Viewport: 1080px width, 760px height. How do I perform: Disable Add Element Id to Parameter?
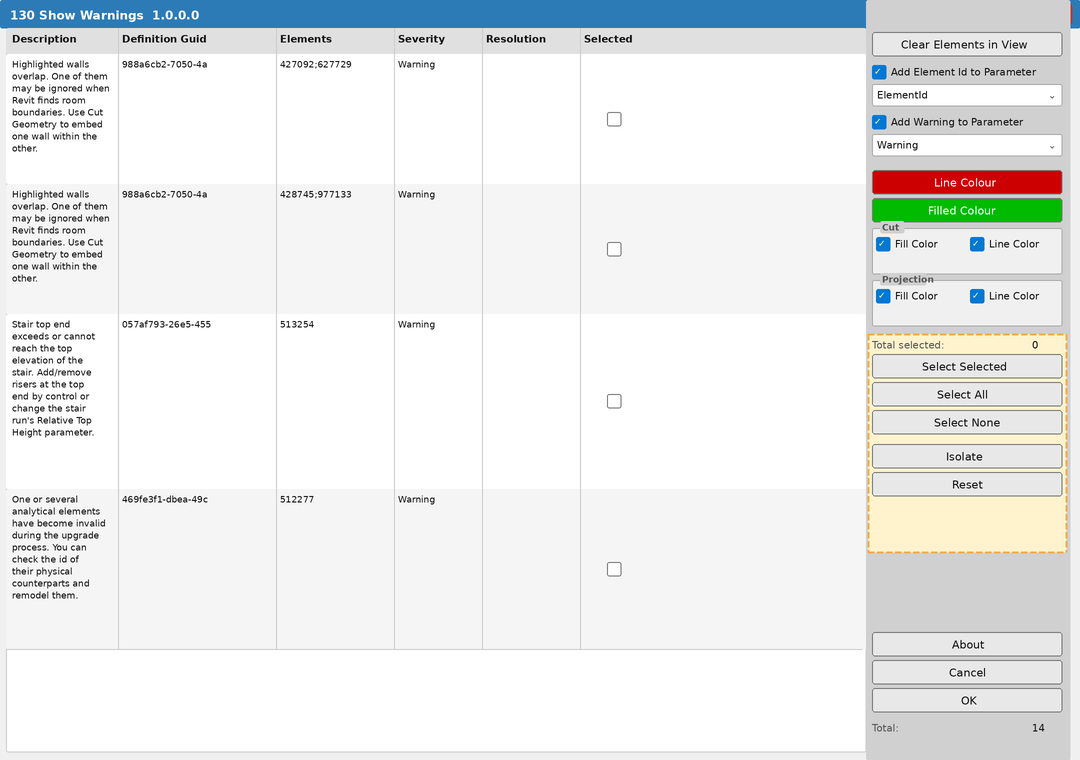tap(878, 71)
